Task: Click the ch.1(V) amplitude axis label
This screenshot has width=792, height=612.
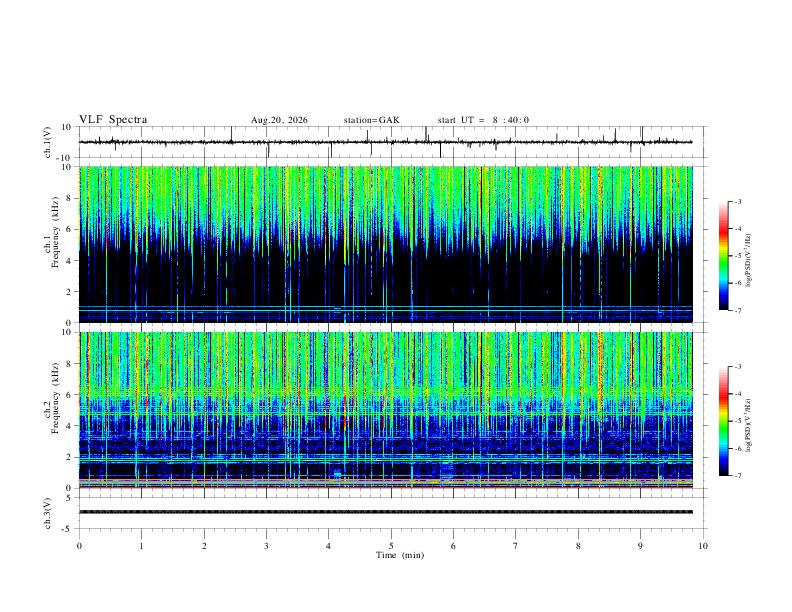Action: click(48, 142)
